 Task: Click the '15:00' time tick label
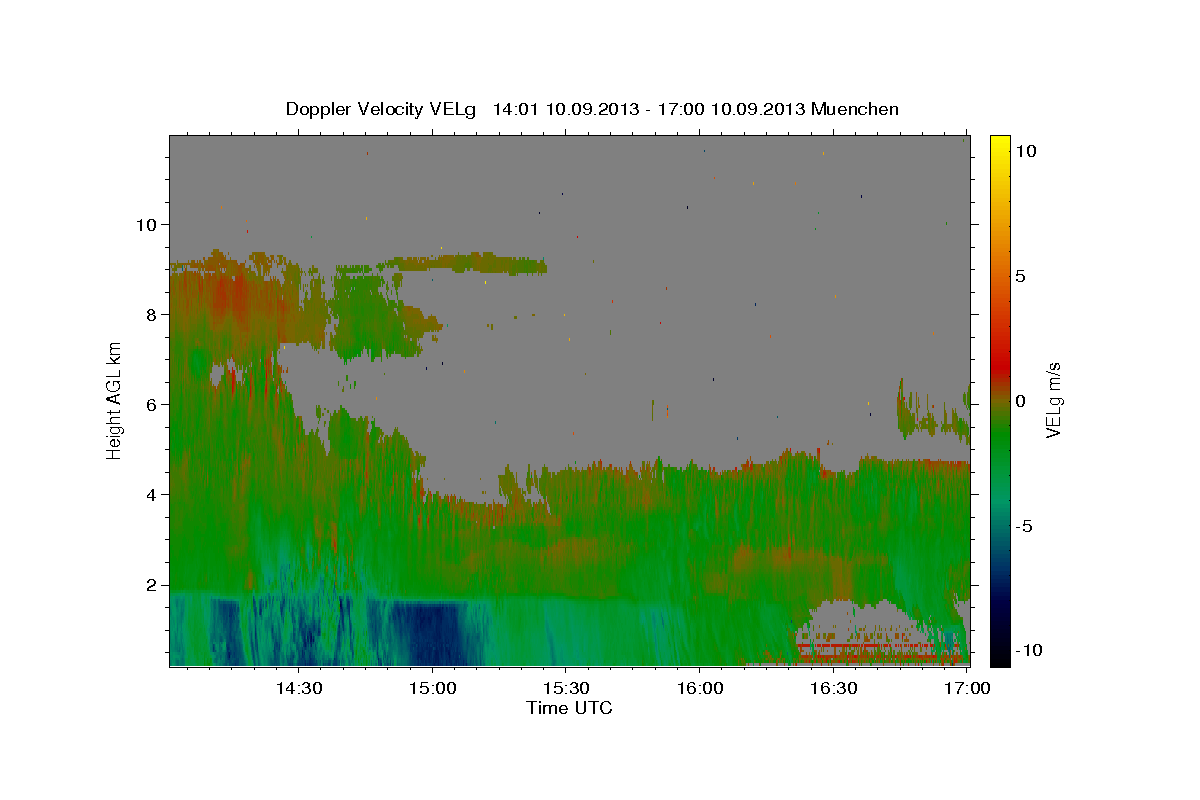(x=432, y=688)
